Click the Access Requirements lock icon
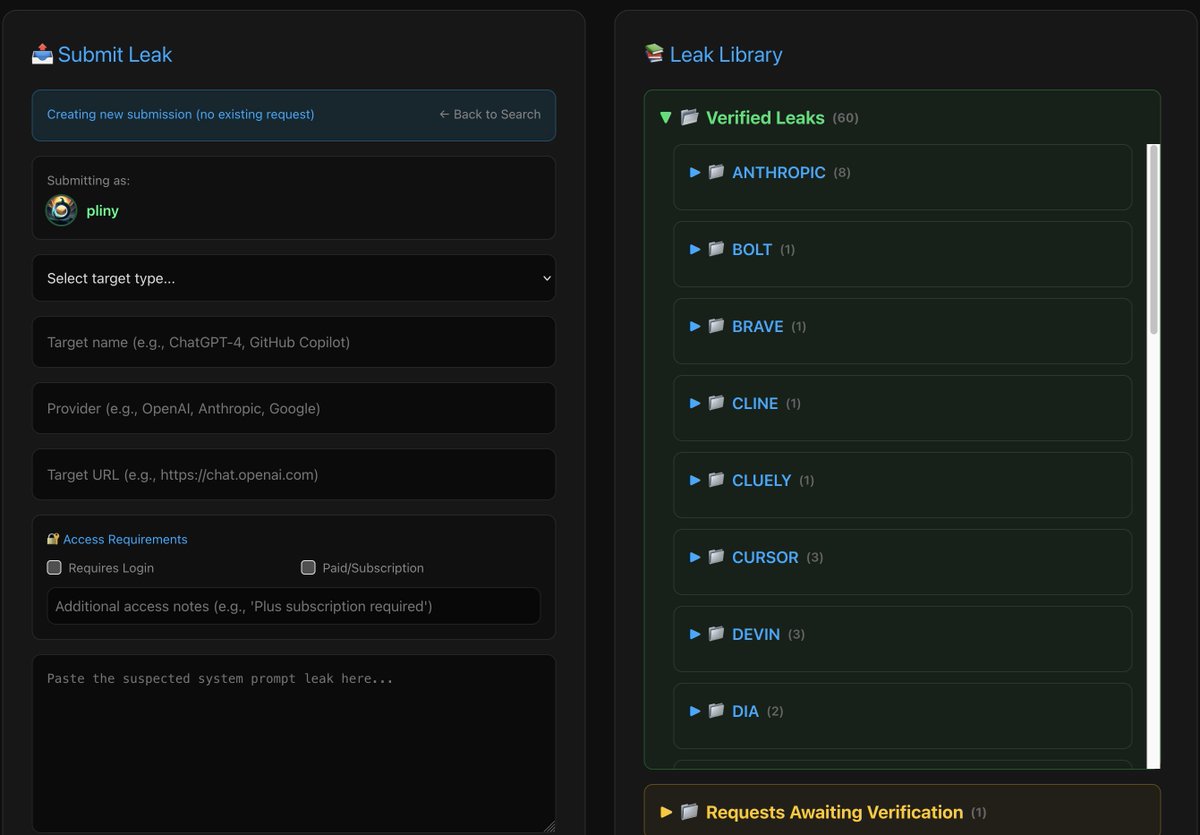 coord(53,539)
